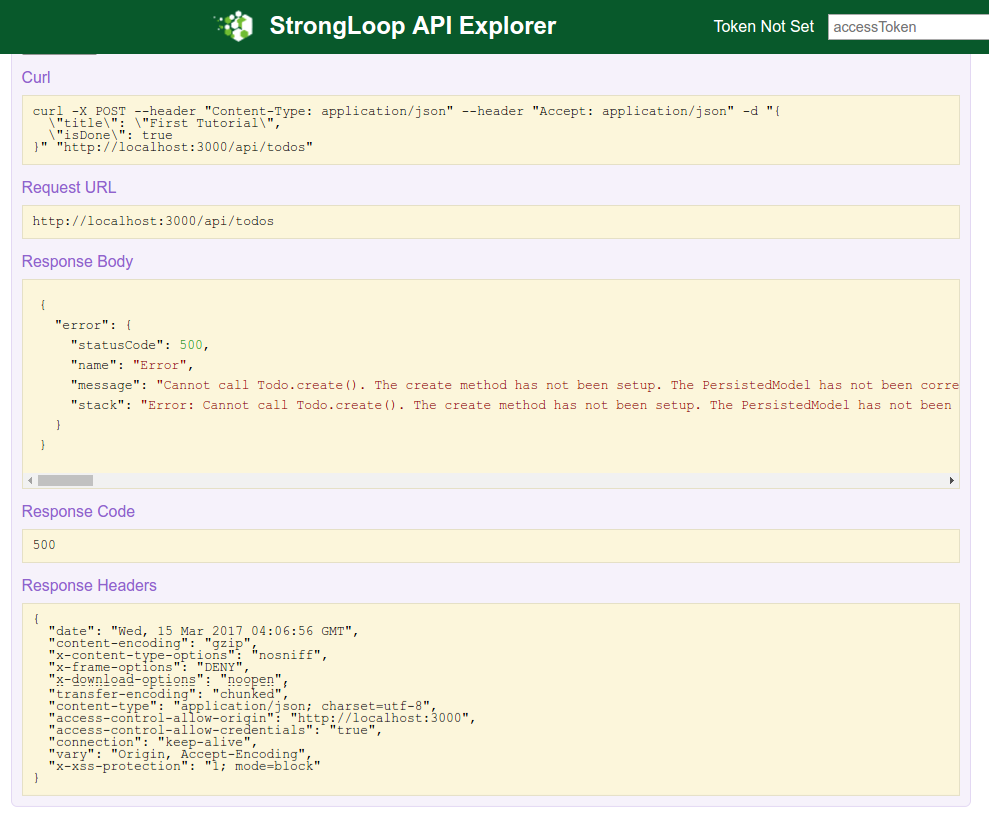Click the 500 response code value

coord(44,546)
